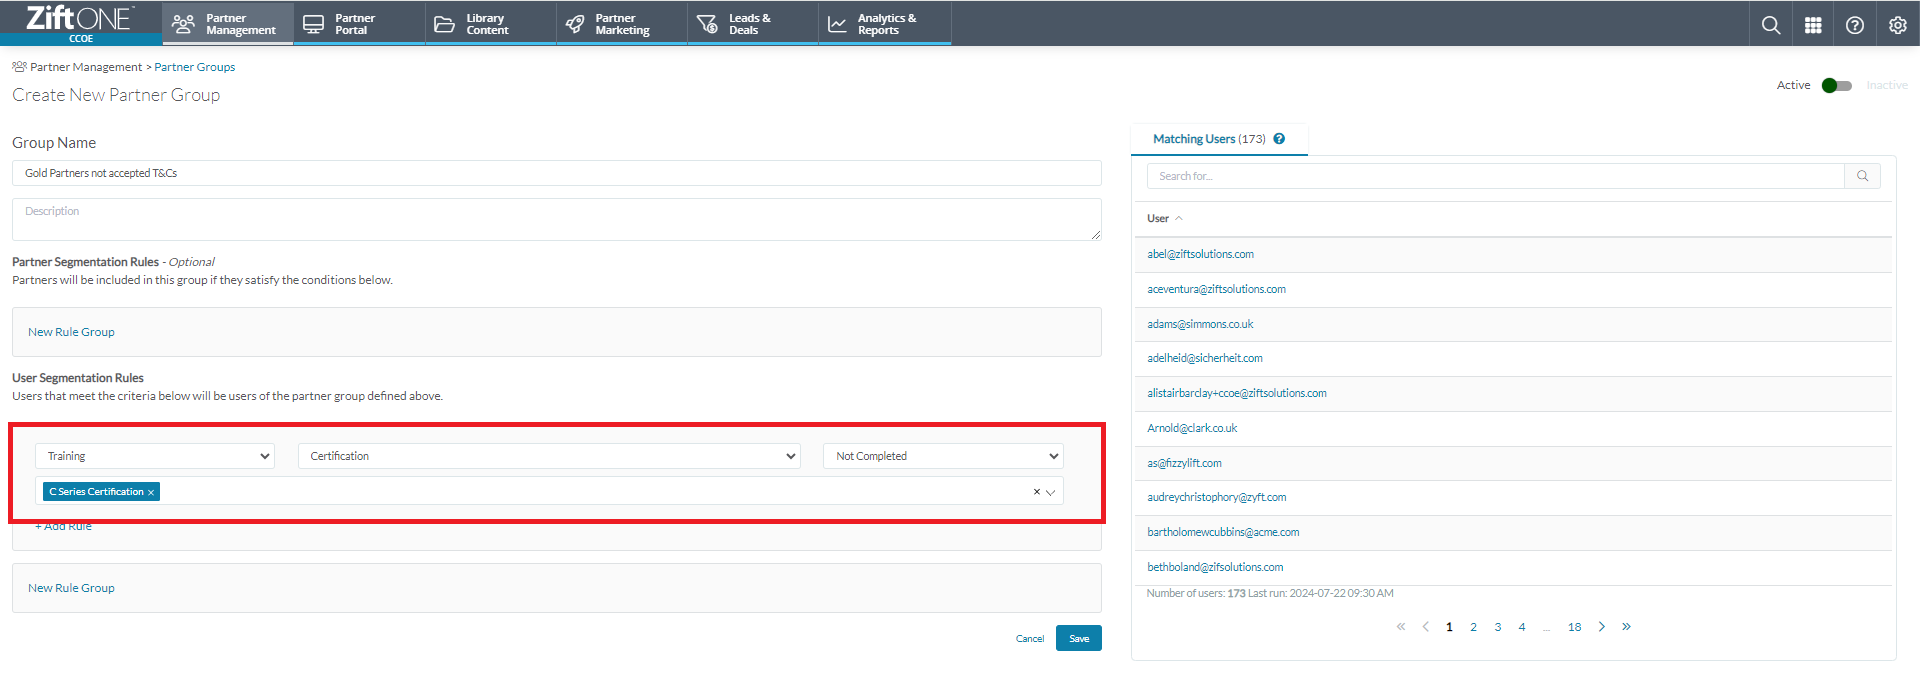The height and width of the screenshot is (679, 1920).
Task: Follow the Partner Groups breadcrumb
Action: coord(195,67)
